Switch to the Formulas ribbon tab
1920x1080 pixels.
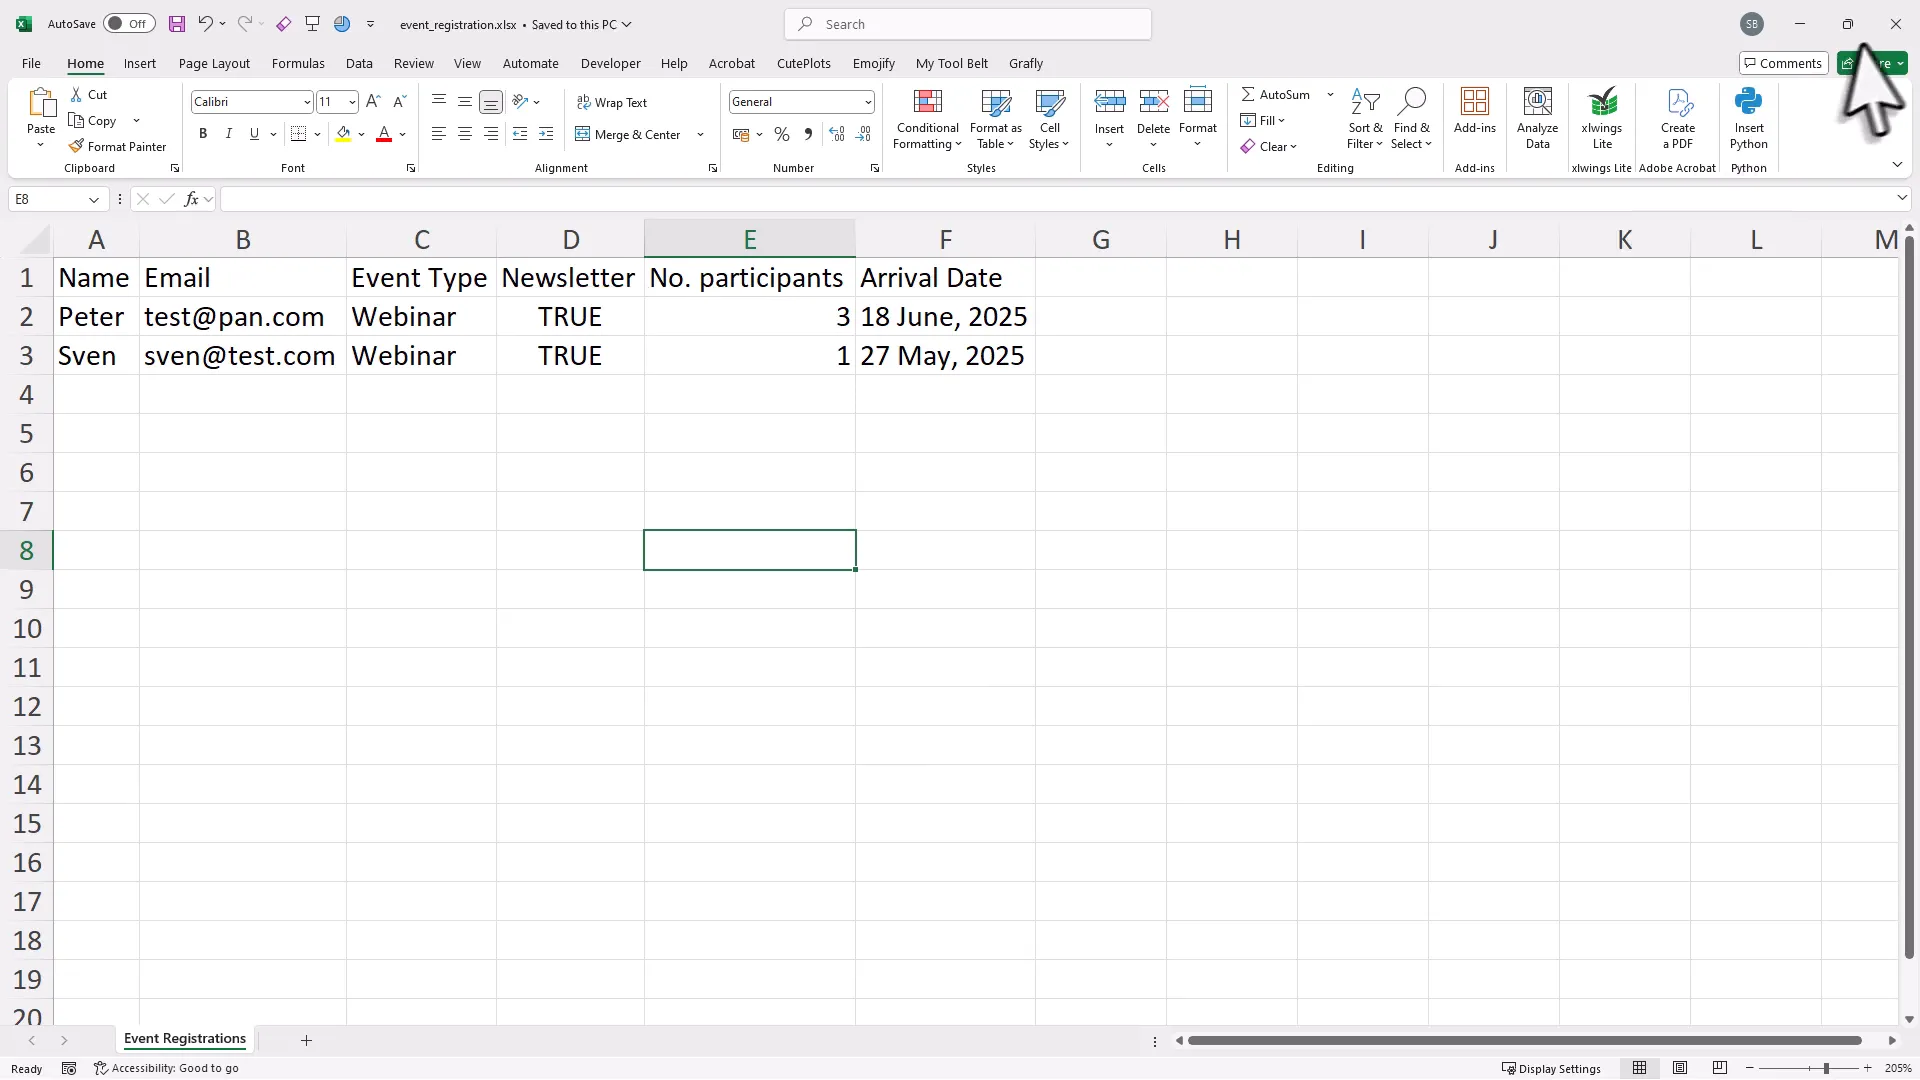298,63
